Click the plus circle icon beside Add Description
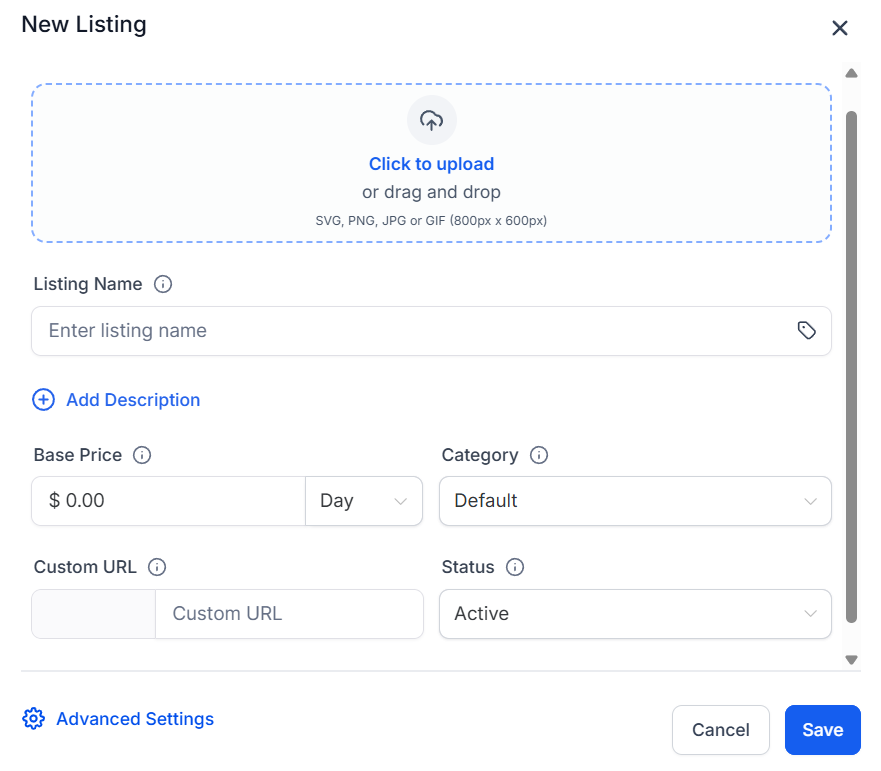The image size is (881, 771). click(44, 400)
